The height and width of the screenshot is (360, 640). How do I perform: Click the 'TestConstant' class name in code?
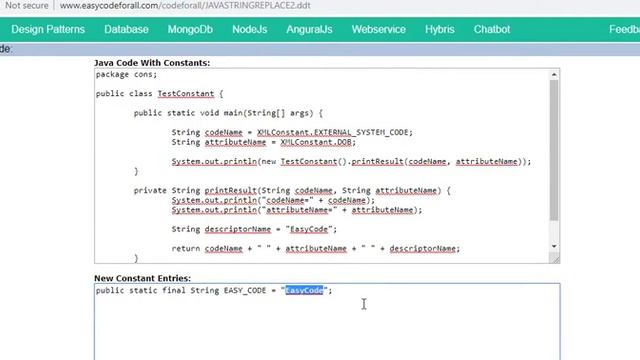pos(186,93)
